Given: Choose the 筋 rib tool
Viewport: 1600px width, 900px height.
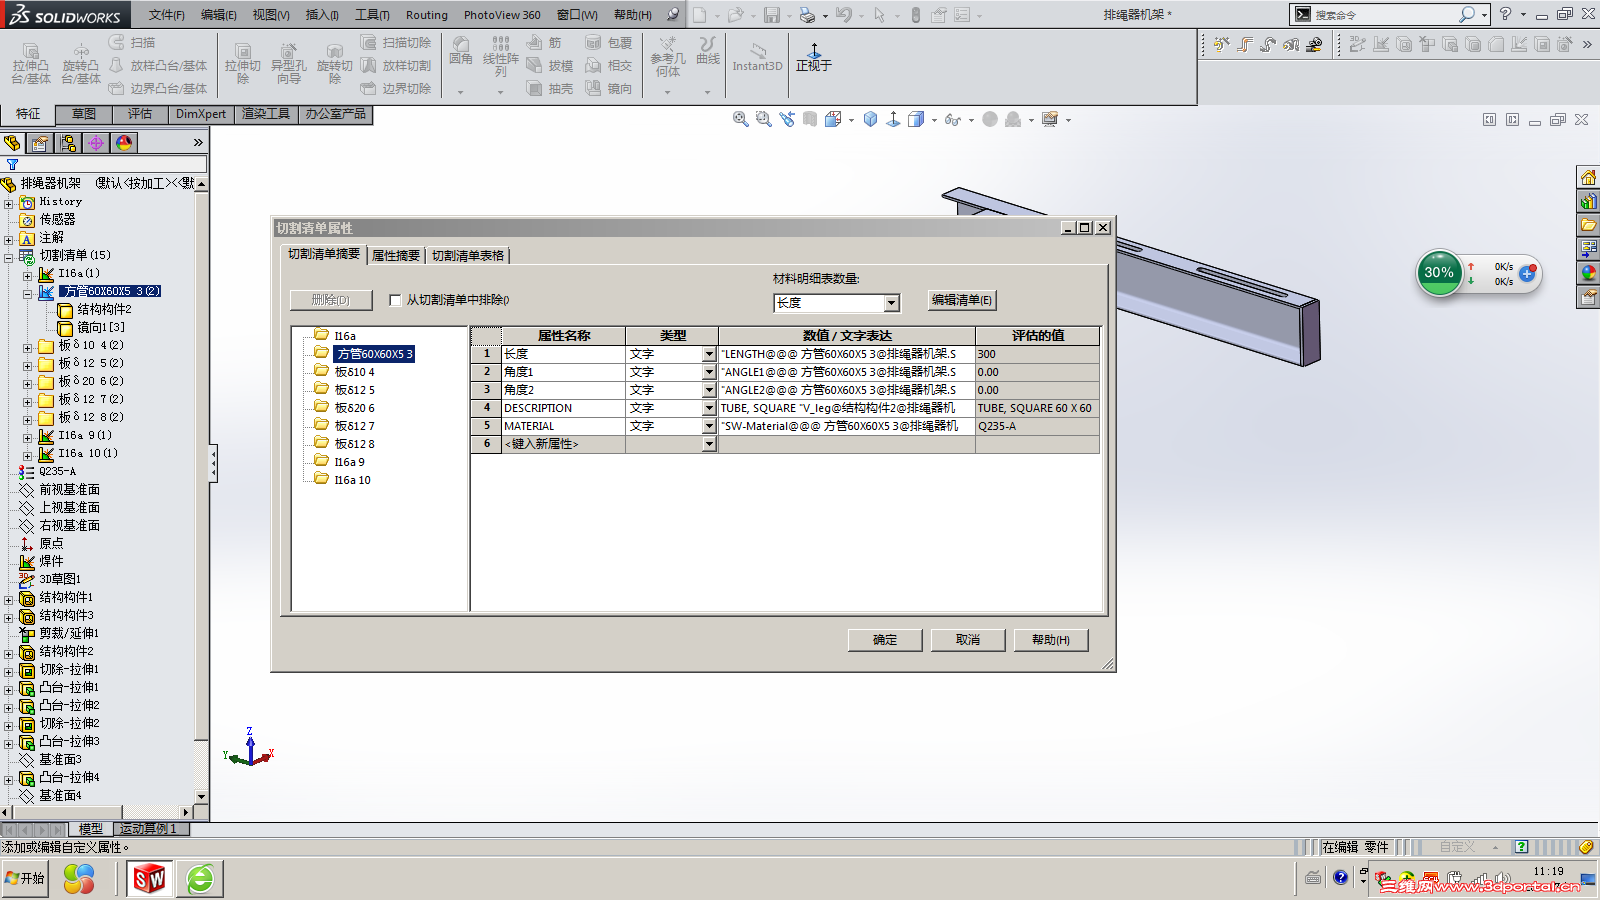Looking at the screenshot, I should 545,43.
